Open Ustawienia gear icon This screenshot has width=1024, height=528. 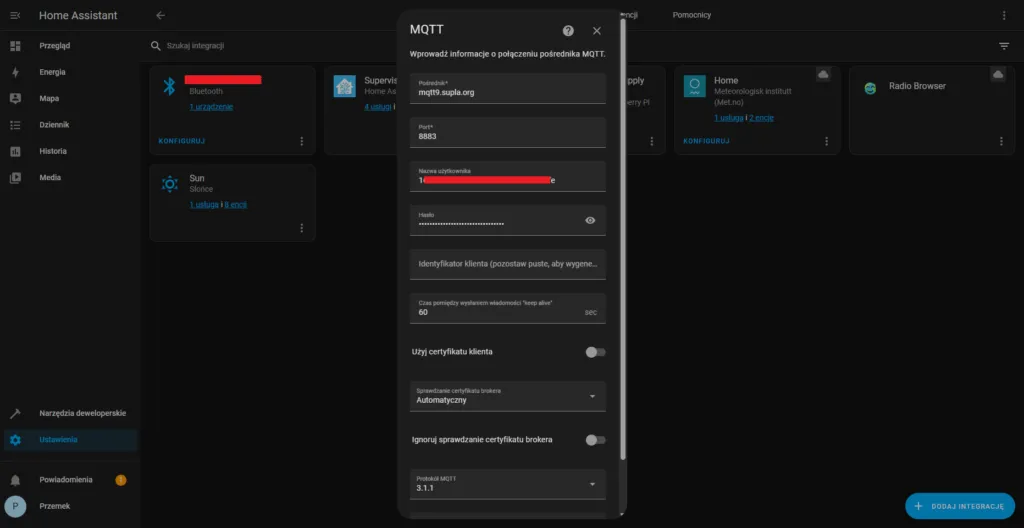[x=16, y=440]
